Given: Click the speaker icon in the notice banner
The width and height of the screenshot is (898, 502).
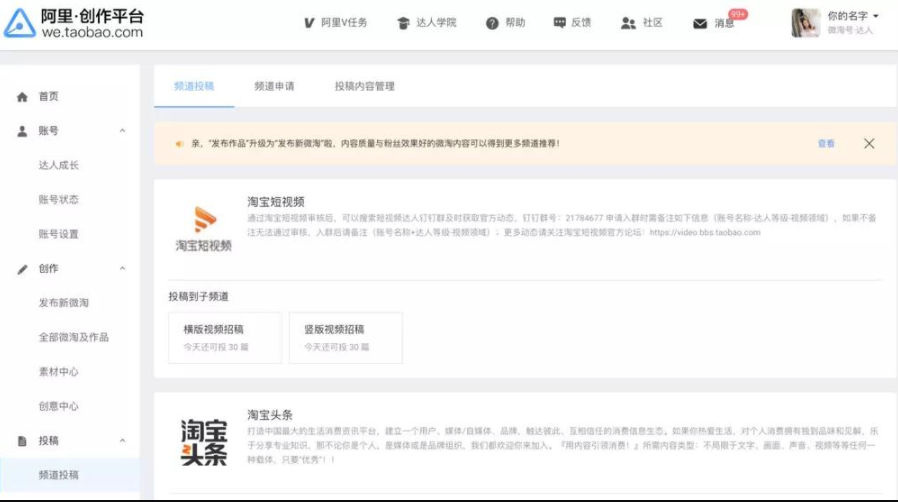Looking at the screenshot, I should click(179, 144).
